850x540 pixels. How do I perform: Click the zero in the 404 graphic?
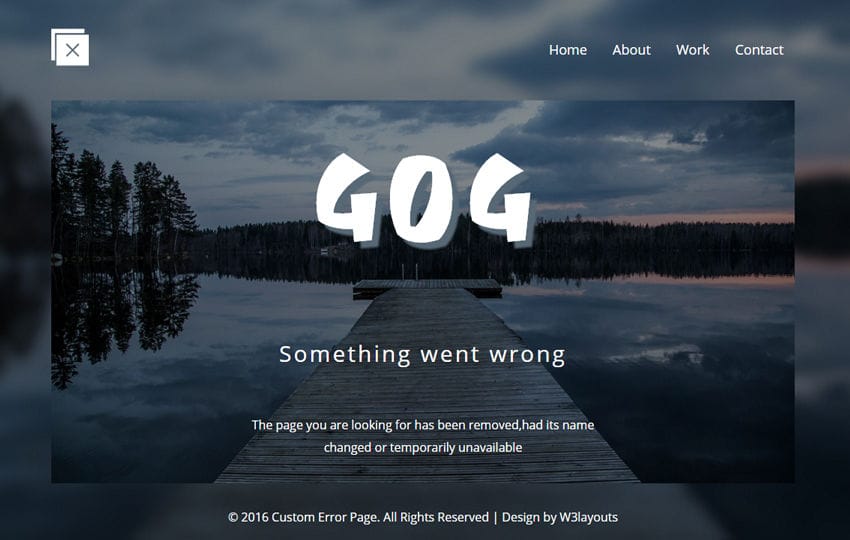[x=421, y=200]
